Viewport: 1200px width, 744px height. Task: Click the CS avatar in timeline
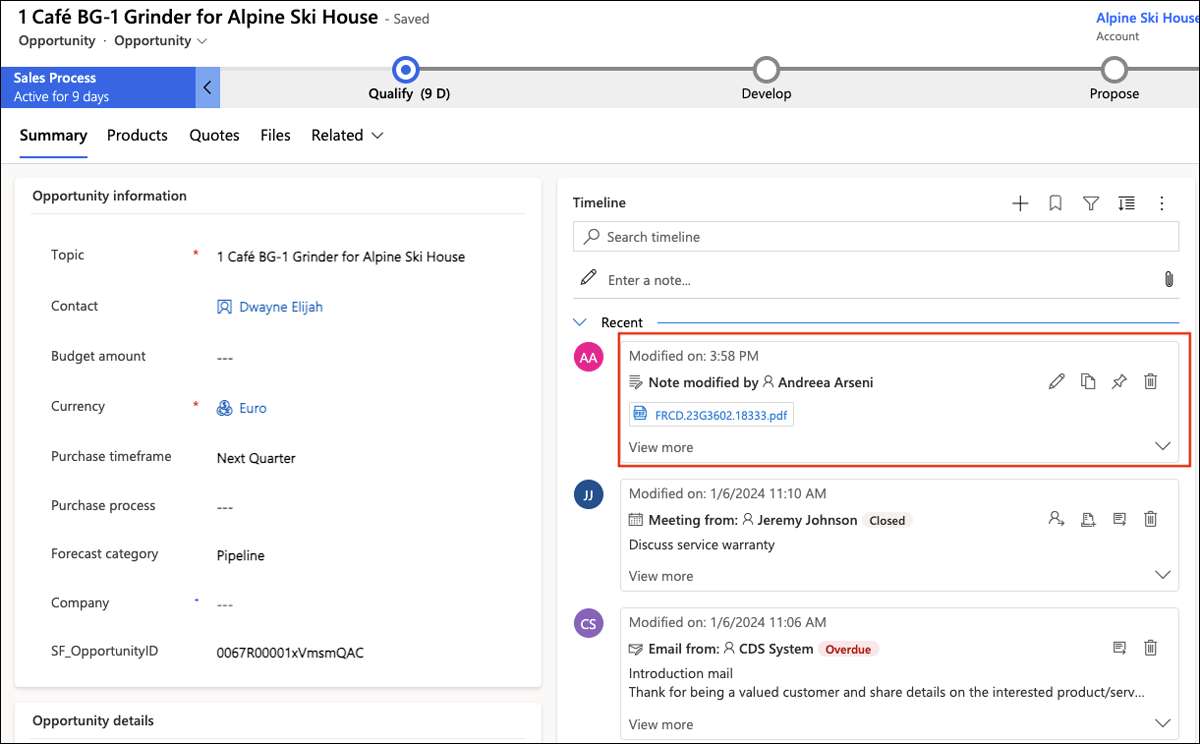(x=589, y=624)
